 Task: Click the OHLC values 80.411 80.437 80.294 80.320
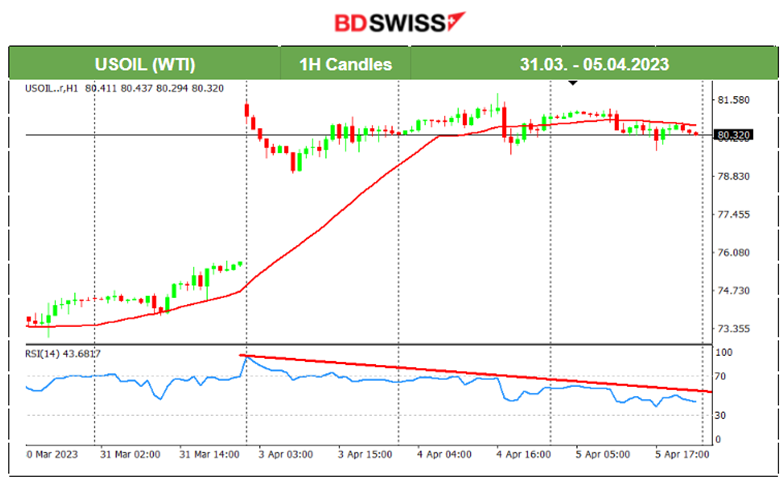pos(154,89)
